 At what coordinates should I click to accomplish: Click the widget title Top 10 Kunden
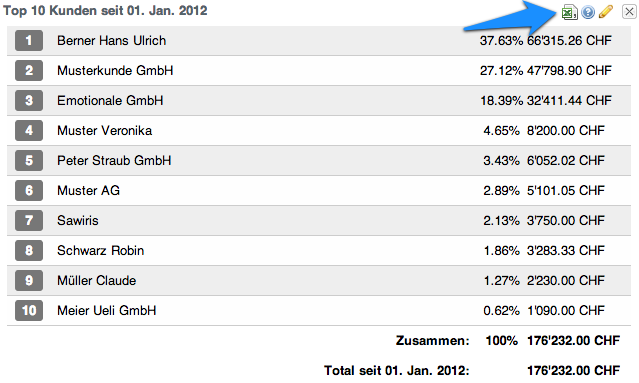(50, 11)
